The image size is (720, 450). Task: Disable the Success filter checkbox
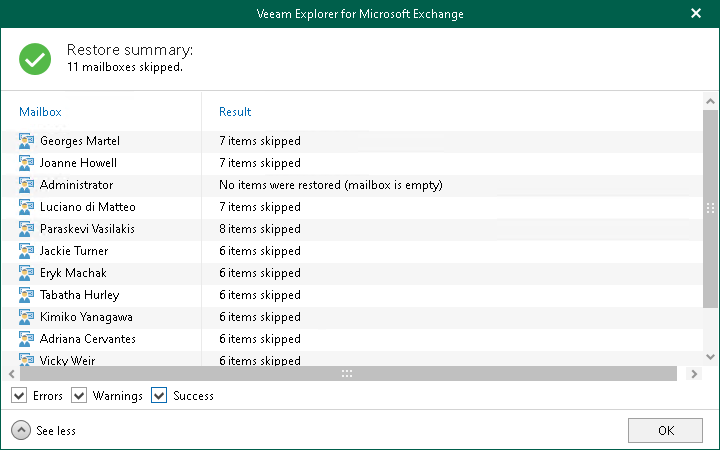(159, 396)
